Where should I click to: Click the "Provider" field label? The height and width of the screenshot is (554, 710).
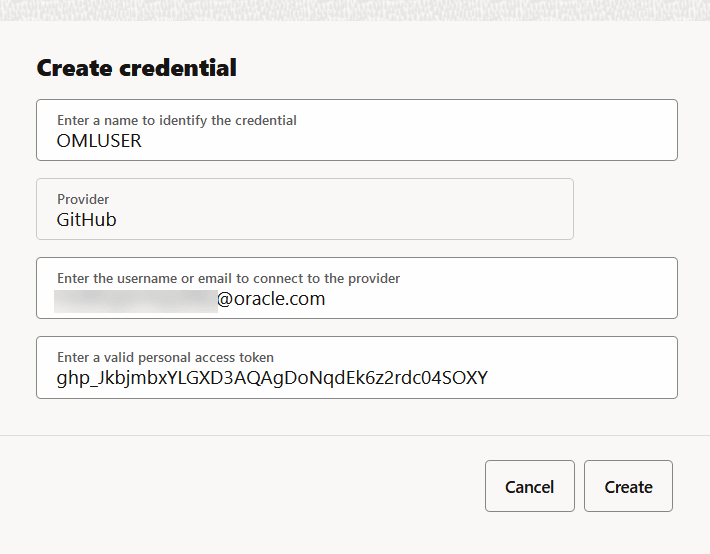pyautogui.click(x=83, y=199)
